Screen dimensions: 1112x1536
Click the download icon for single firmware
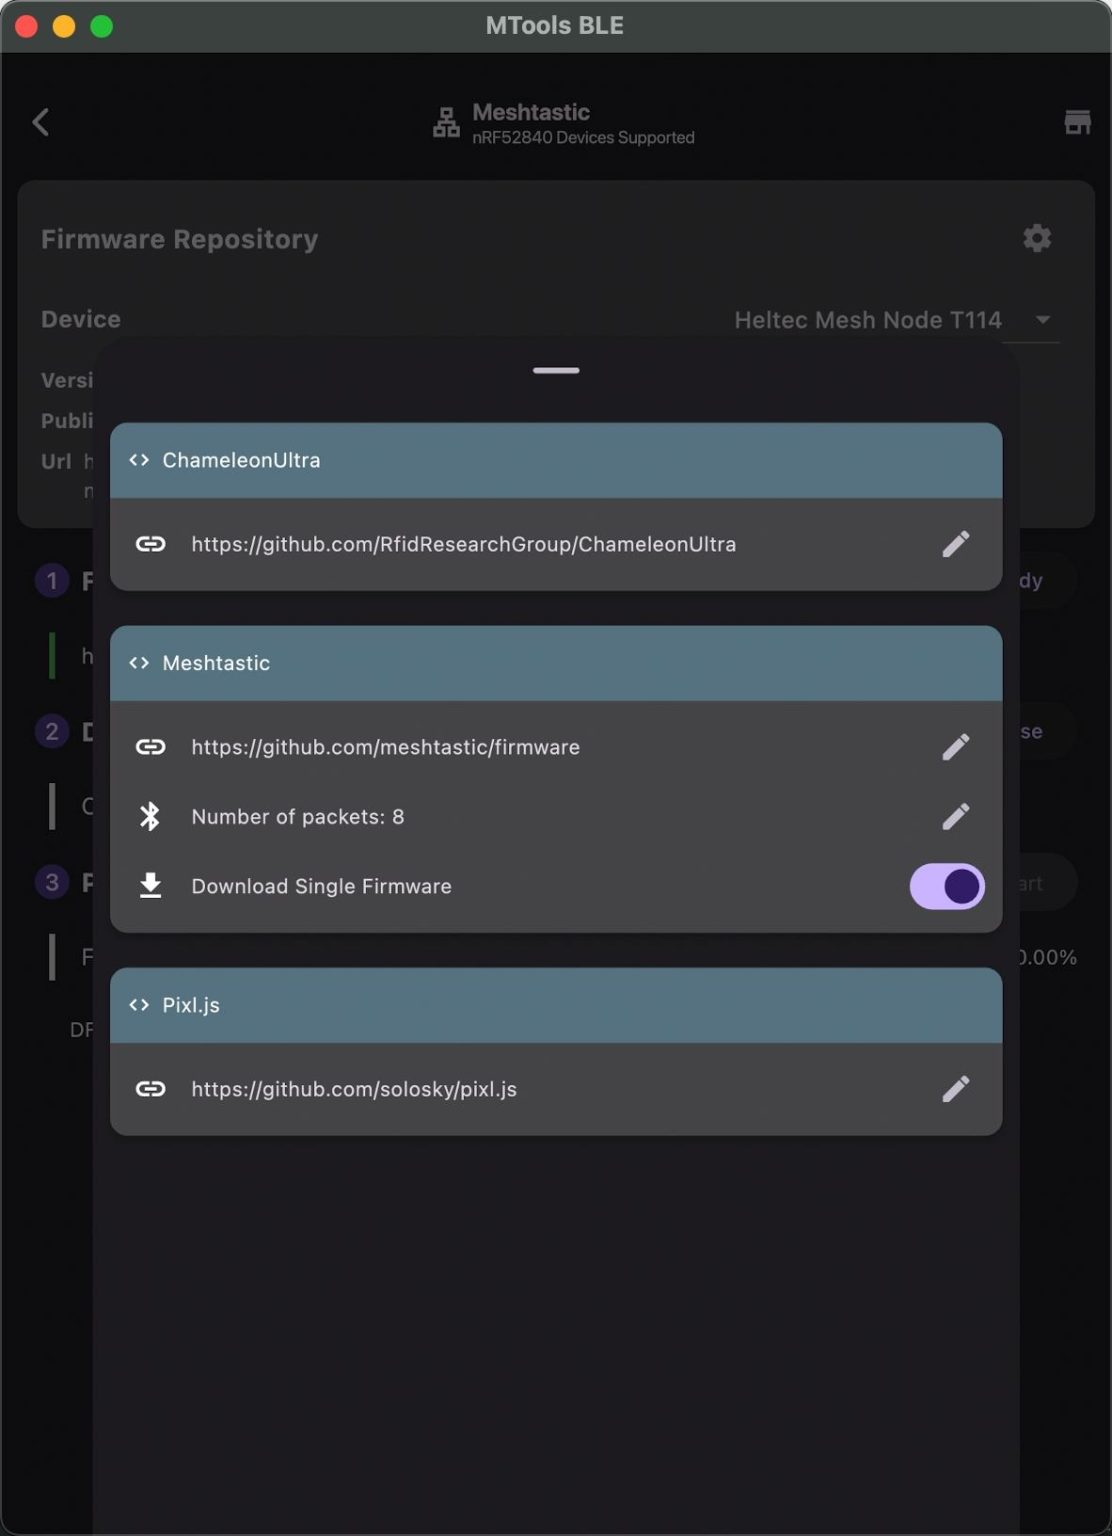(150, 886)
